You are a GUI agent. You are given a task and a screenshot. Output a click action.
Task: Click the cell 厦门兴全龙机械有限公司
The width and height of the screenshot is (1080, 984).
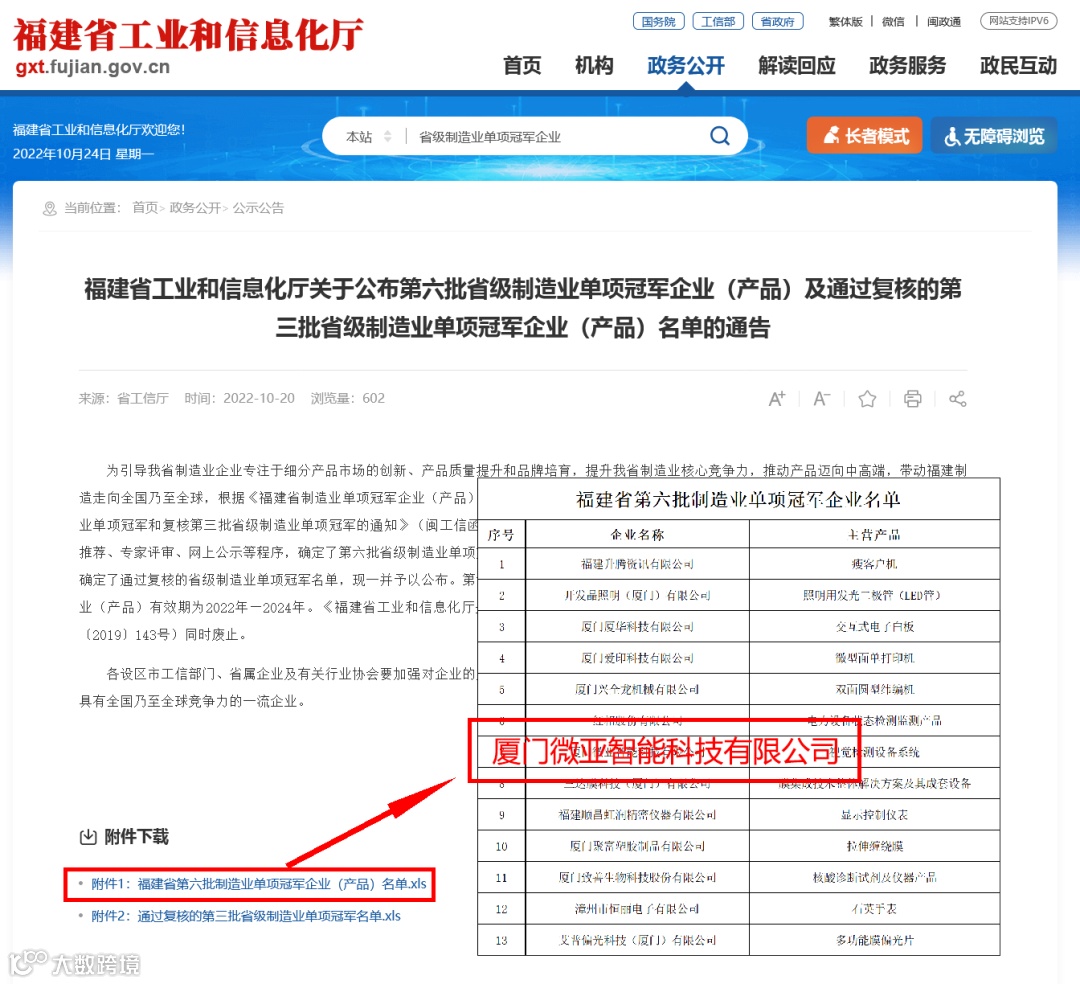click(637, 689)
